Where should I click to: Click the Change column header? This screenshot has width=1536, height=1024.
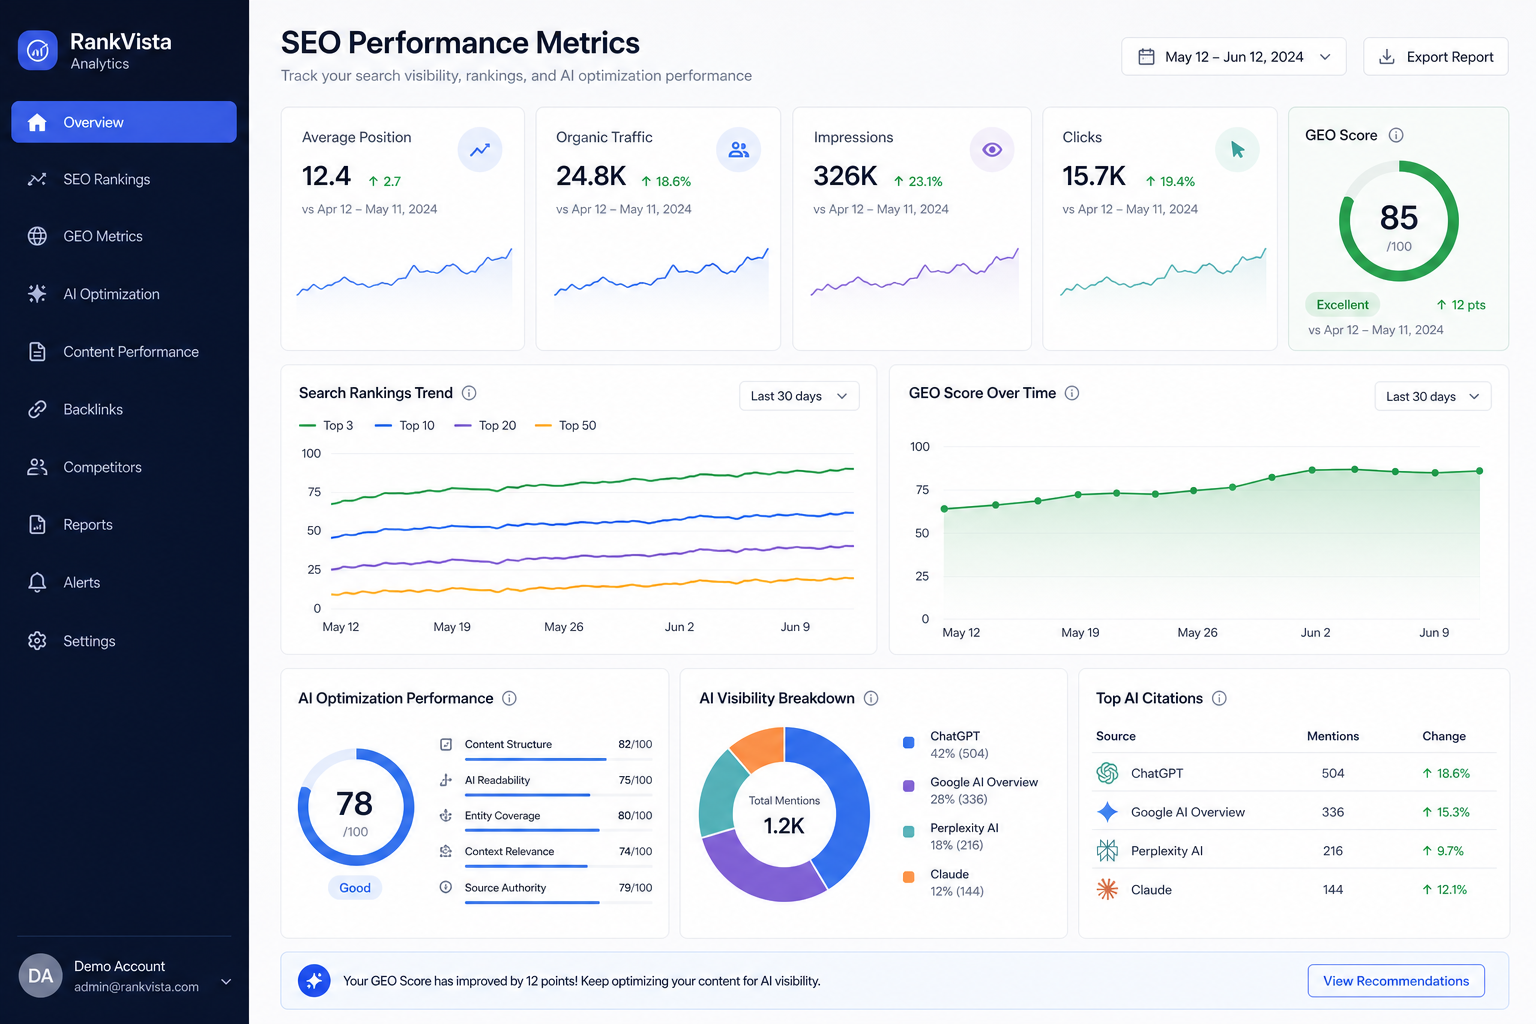(1444, 736)
